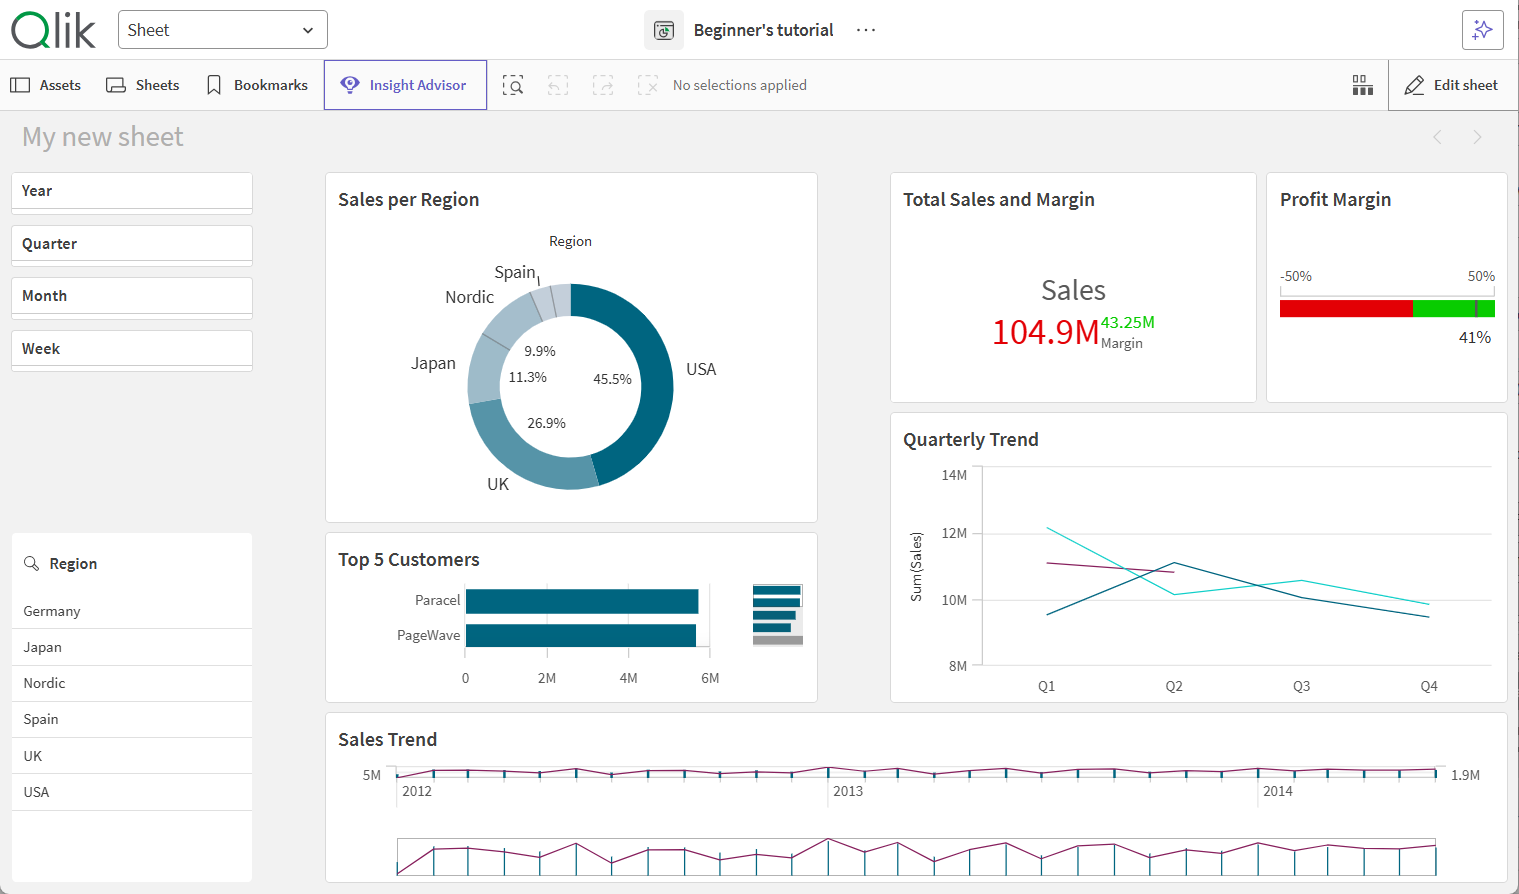Viewport: 1519px width, 894px height.
Task: Click the Top 5 Customers mini chart scrollbar
Action: tap(777, 615)
